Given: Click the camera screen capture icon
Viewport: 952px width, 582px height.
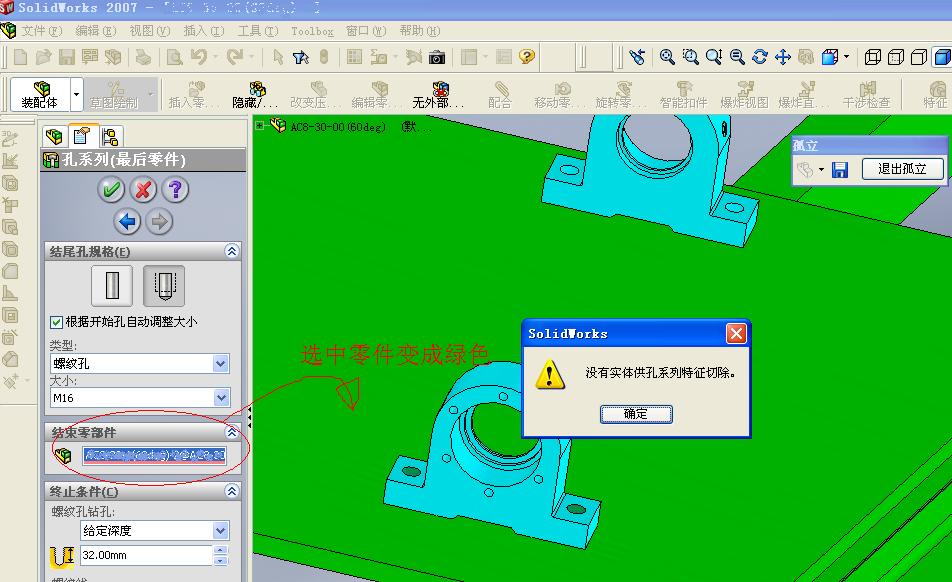Looking at the screenshot, I should tap(437, 57).
